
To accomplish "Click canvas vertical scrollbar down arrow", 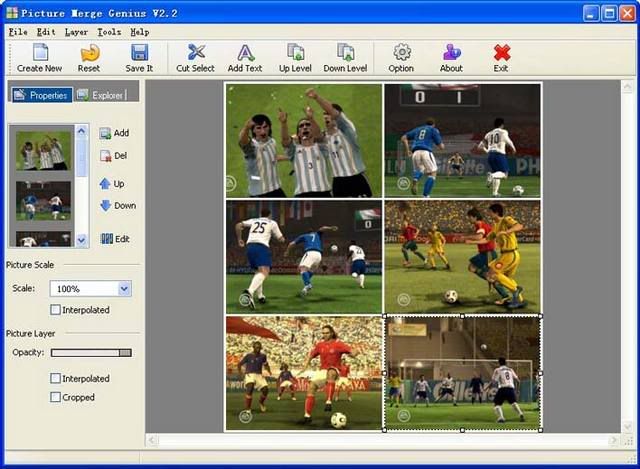I will point(627,427).
